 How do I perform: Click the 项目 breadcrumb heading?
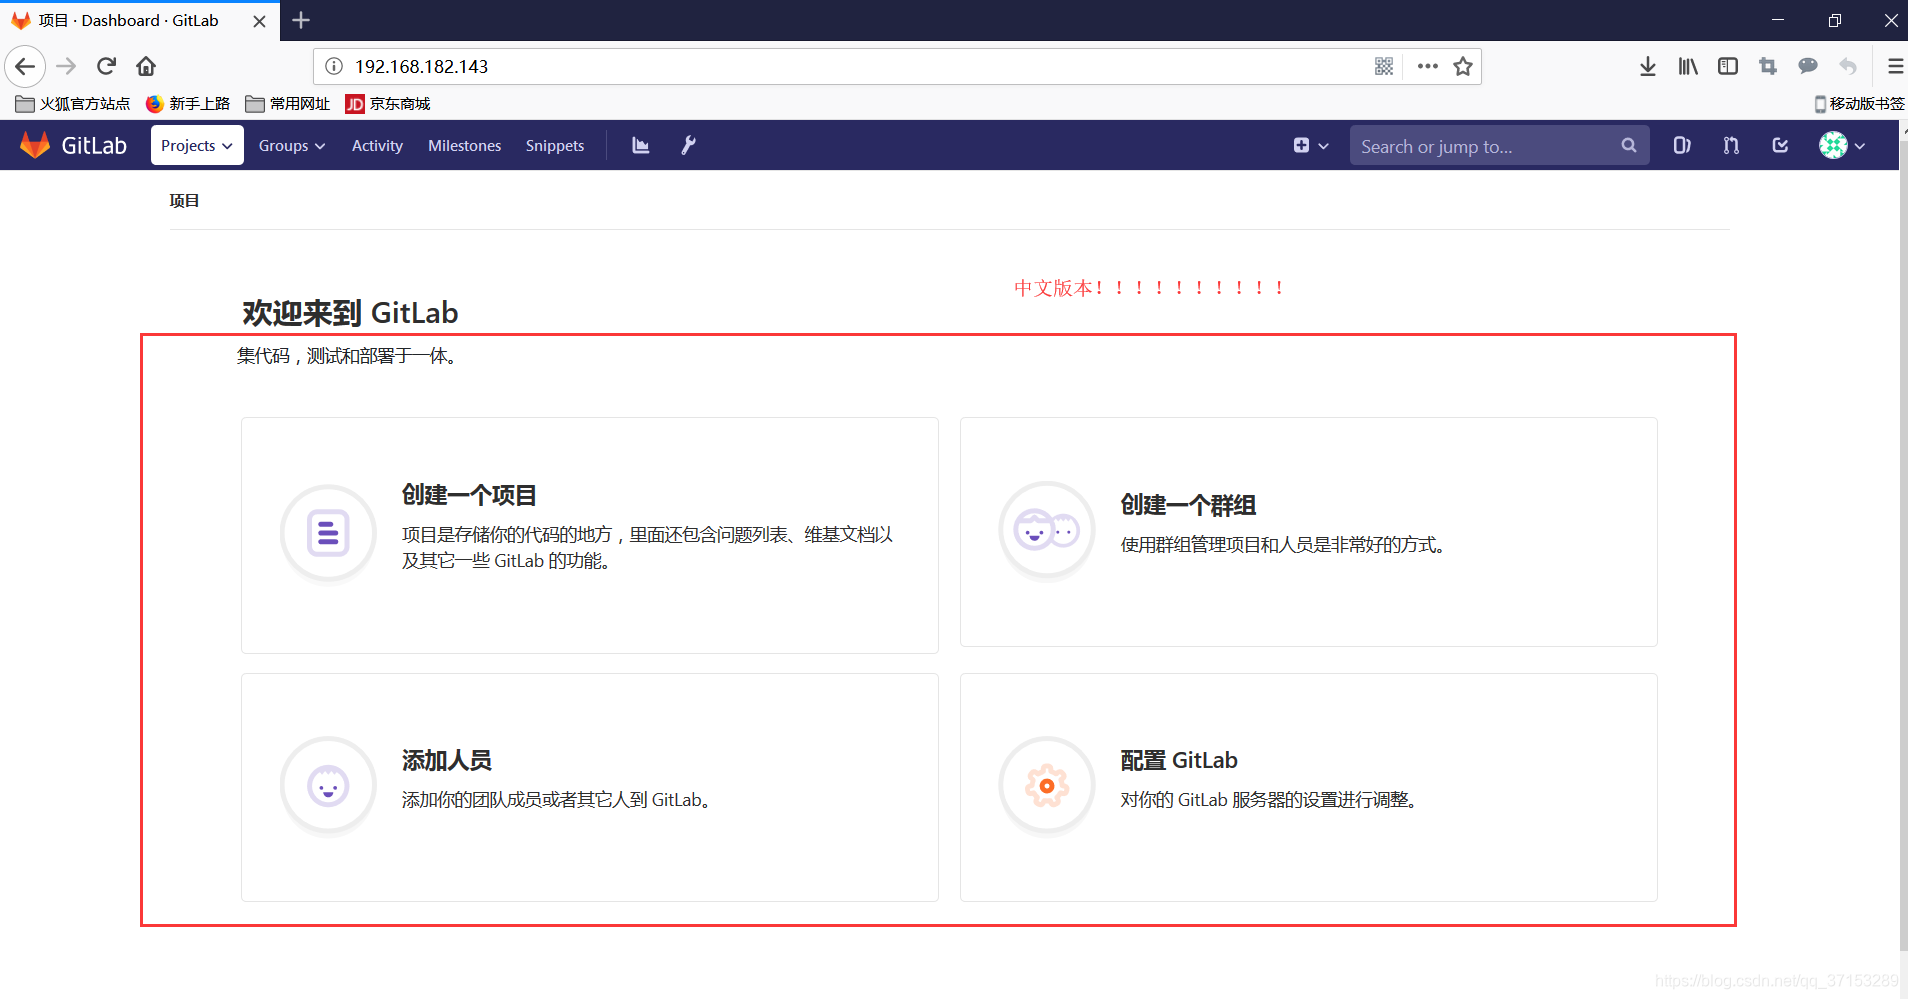click(x=184, y=200)
